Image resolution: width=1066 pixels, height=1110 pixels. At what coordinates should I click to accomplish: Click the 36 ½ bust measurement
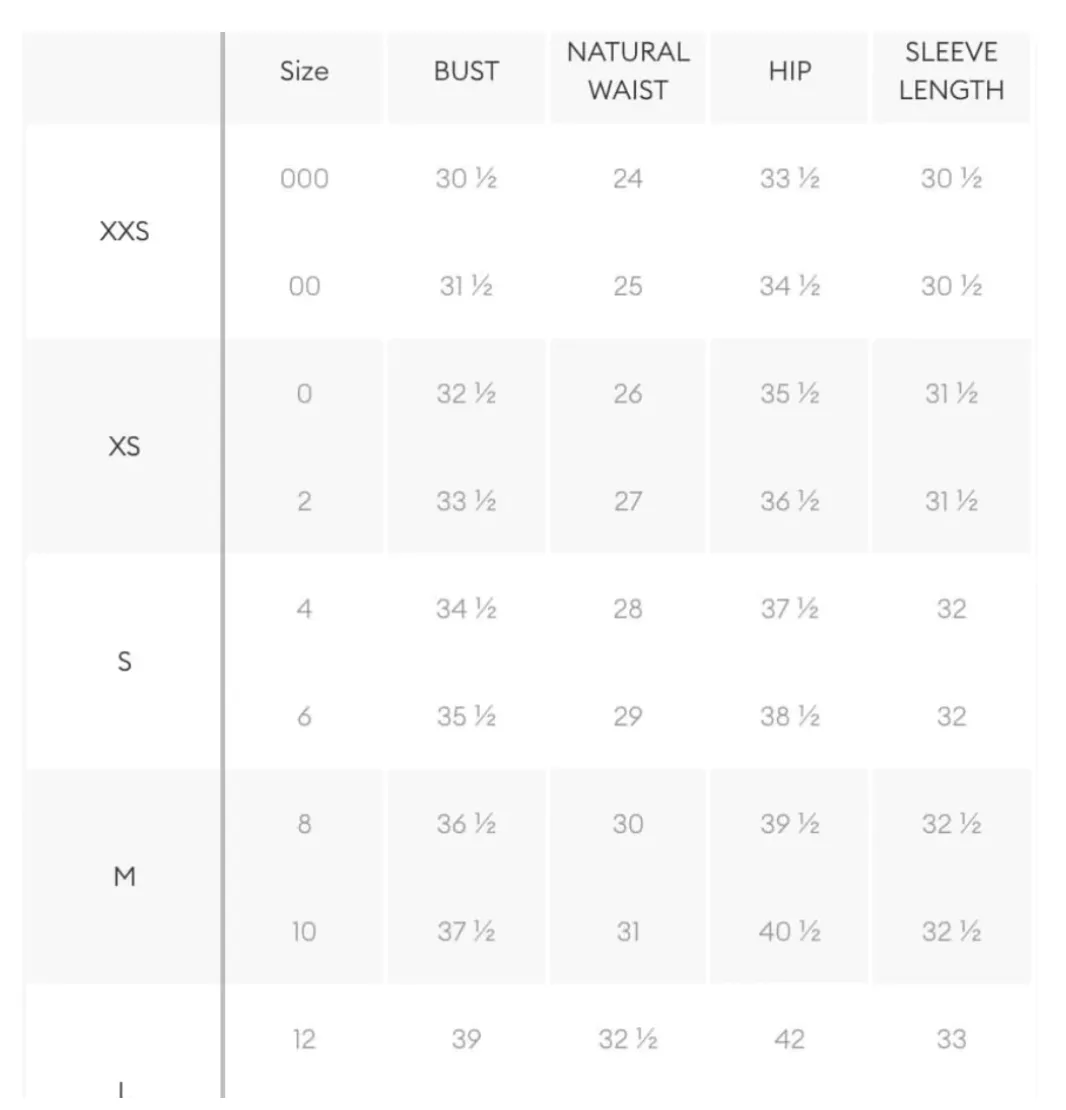(466, 824)
